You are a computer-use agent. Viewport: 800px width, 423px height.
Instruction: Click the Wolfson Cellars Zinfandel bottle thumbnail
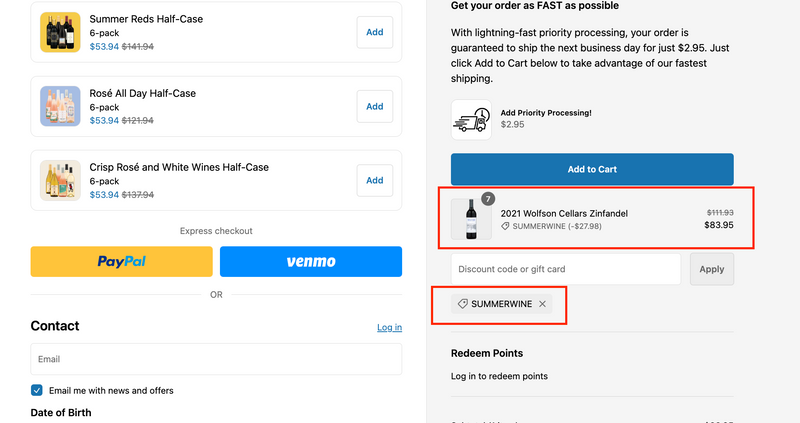471,219
